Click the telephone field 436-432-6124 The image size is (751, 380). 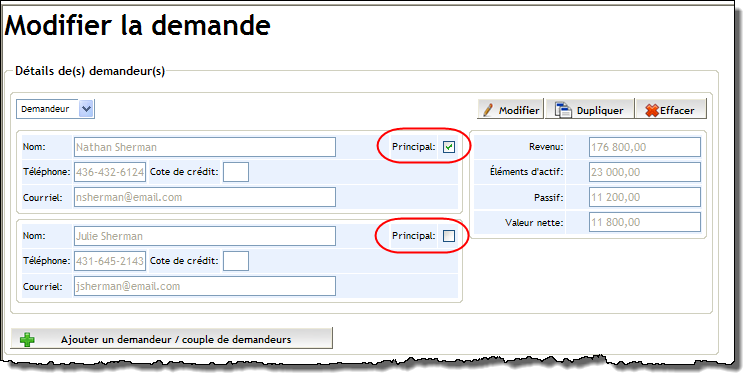110,172
